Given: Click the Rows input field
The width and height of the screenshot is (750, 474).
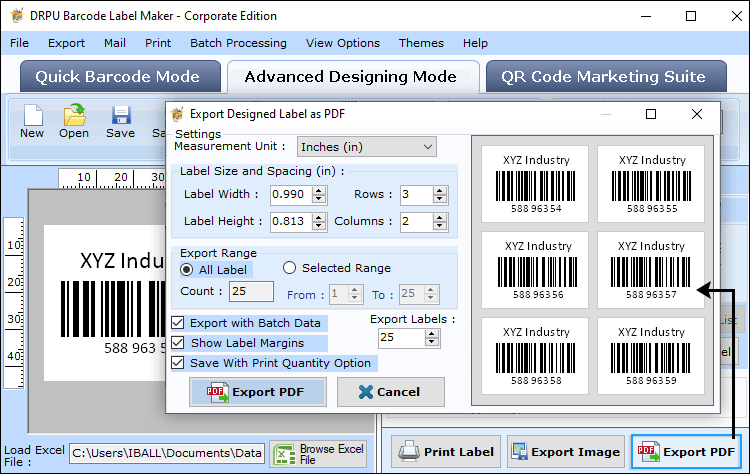Looking at the screenshot, I should (x=416, y=195).
